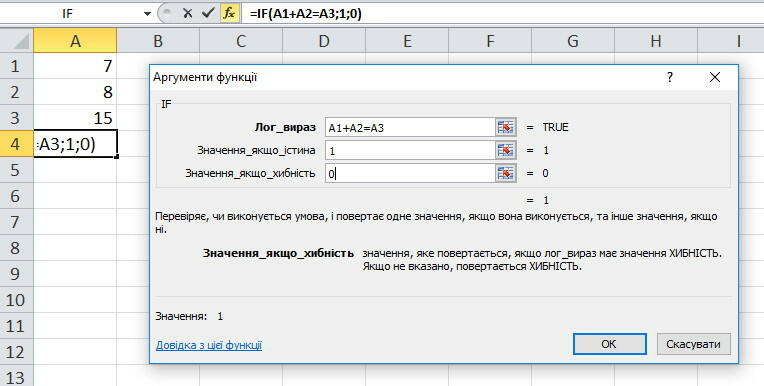
Task: Click range selector icon for Значення_якщо_істина
Action: [x=506, y=151]
